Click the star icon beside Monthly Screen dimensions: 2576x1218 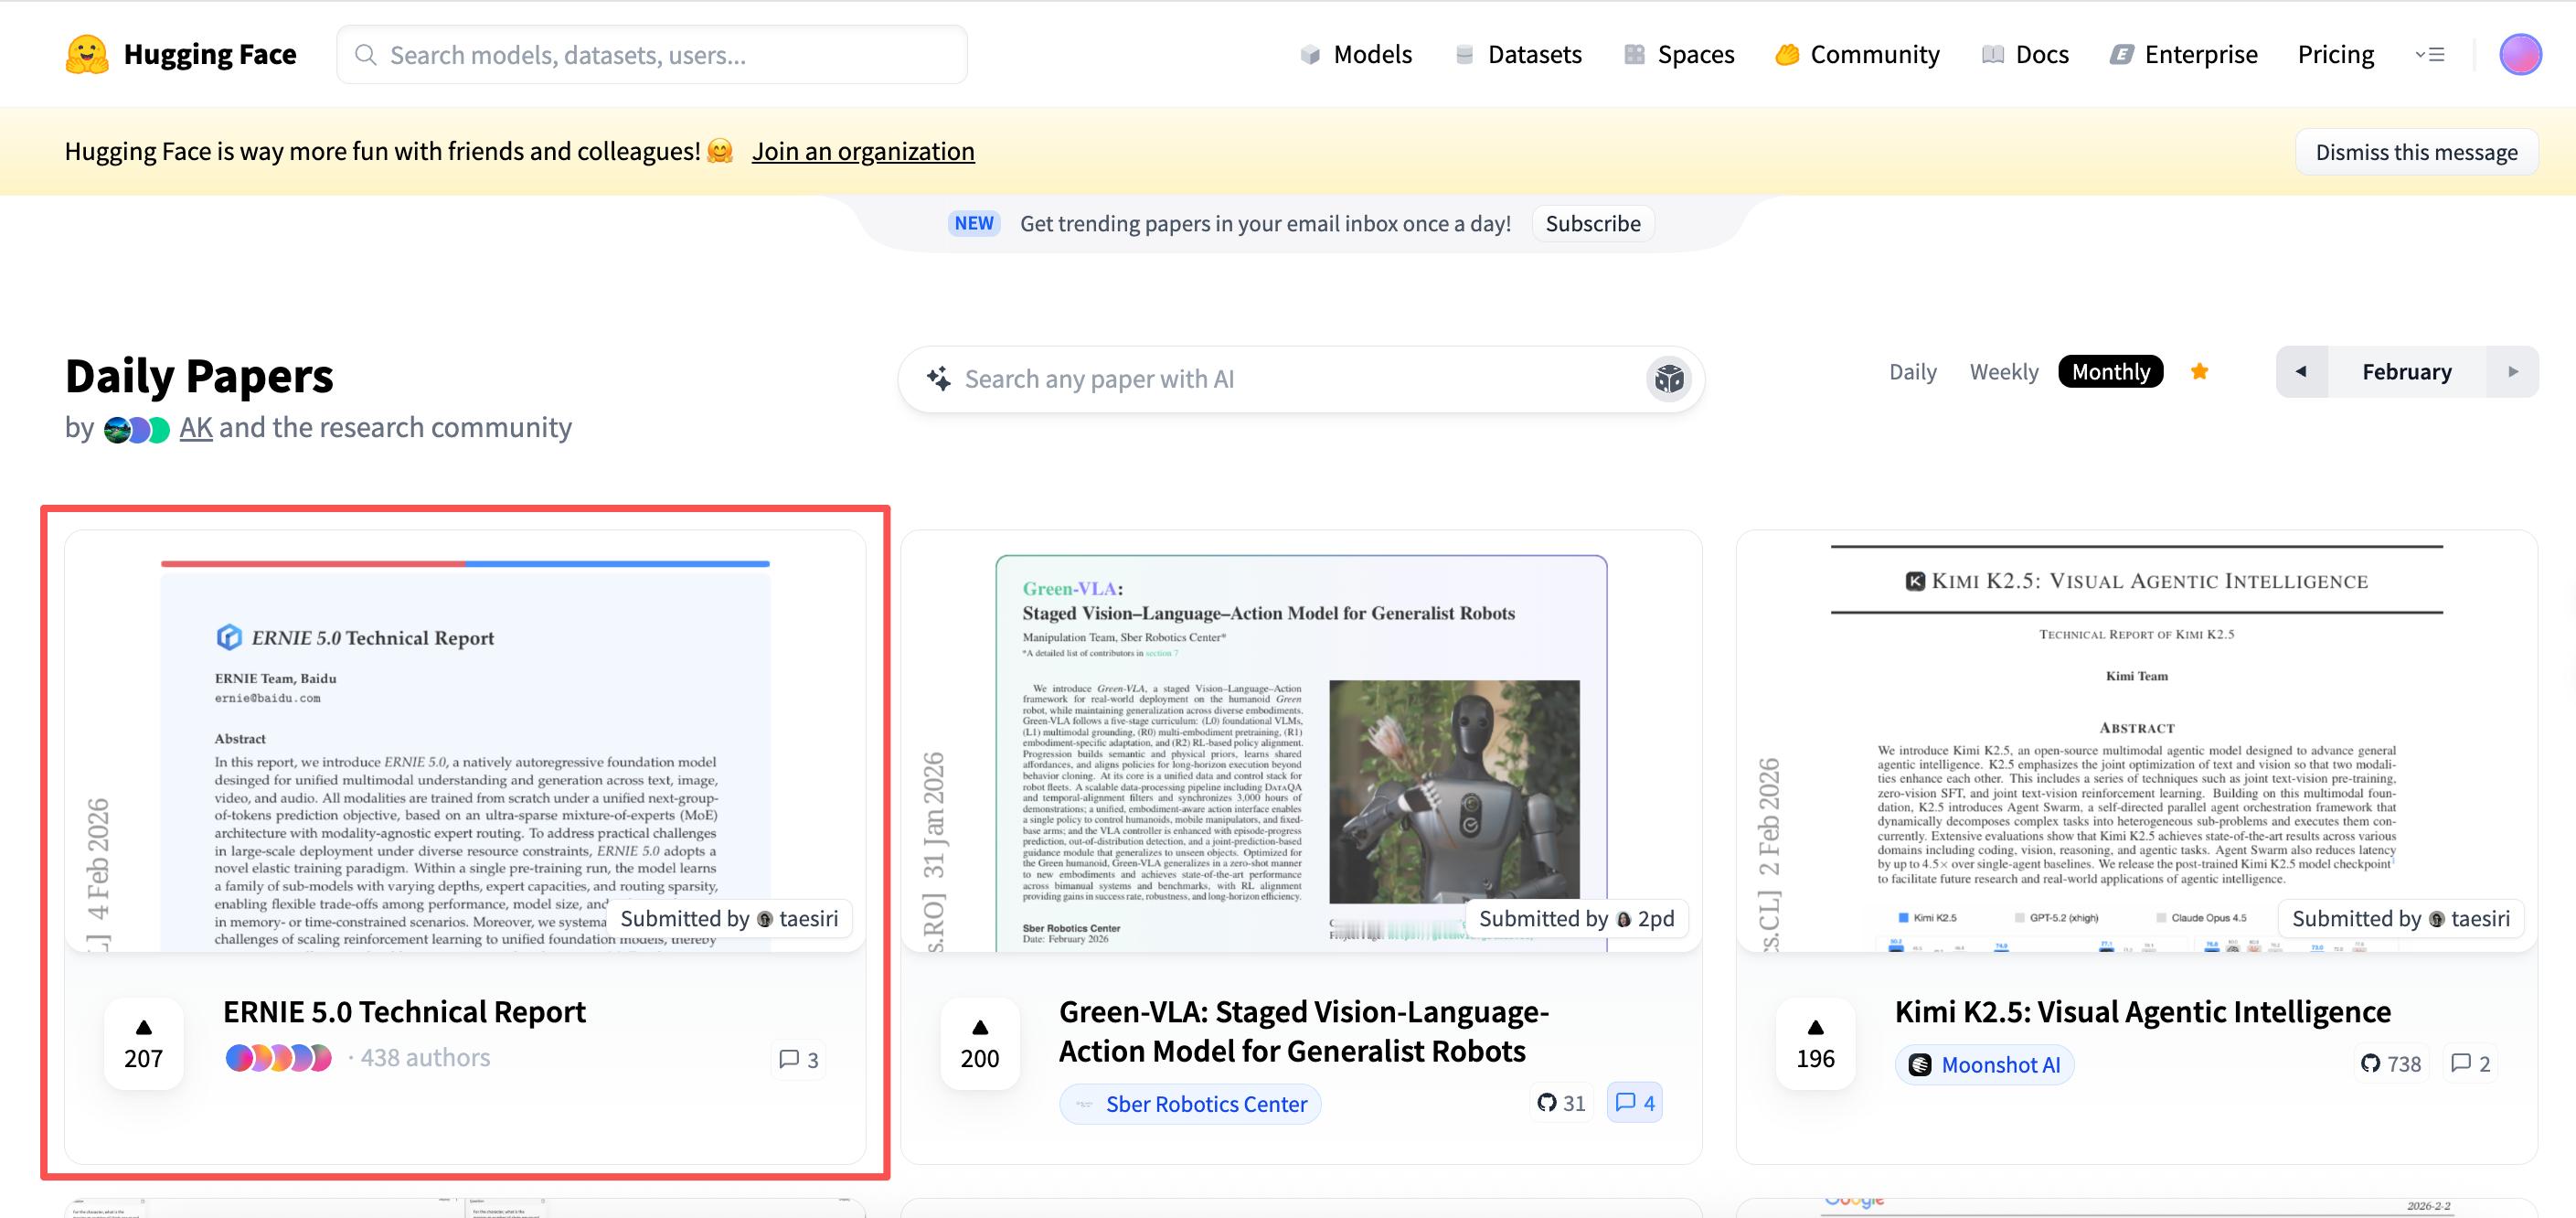[x=2199, y=372]
